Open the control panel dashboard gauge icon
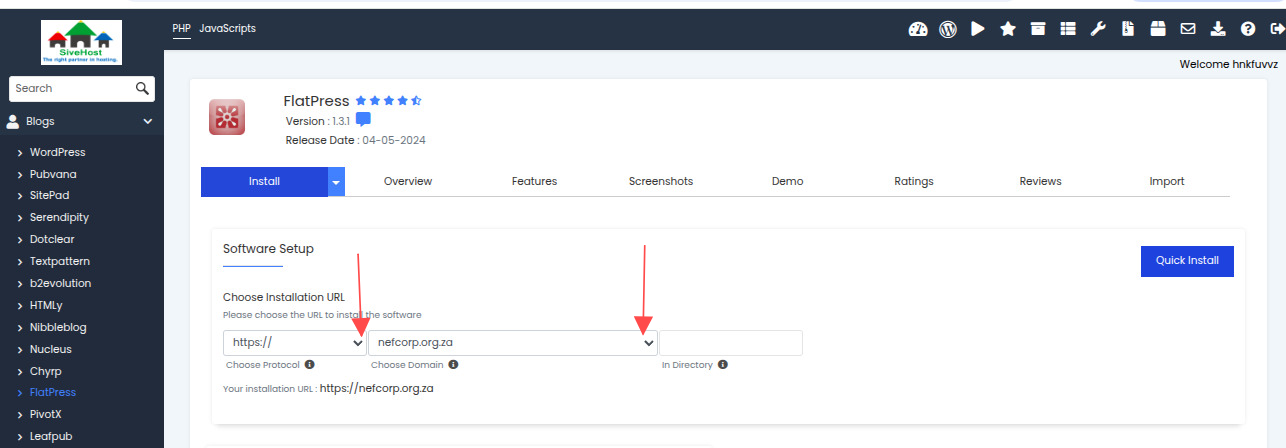This screenshot has height=448, width=1286. 918,29
